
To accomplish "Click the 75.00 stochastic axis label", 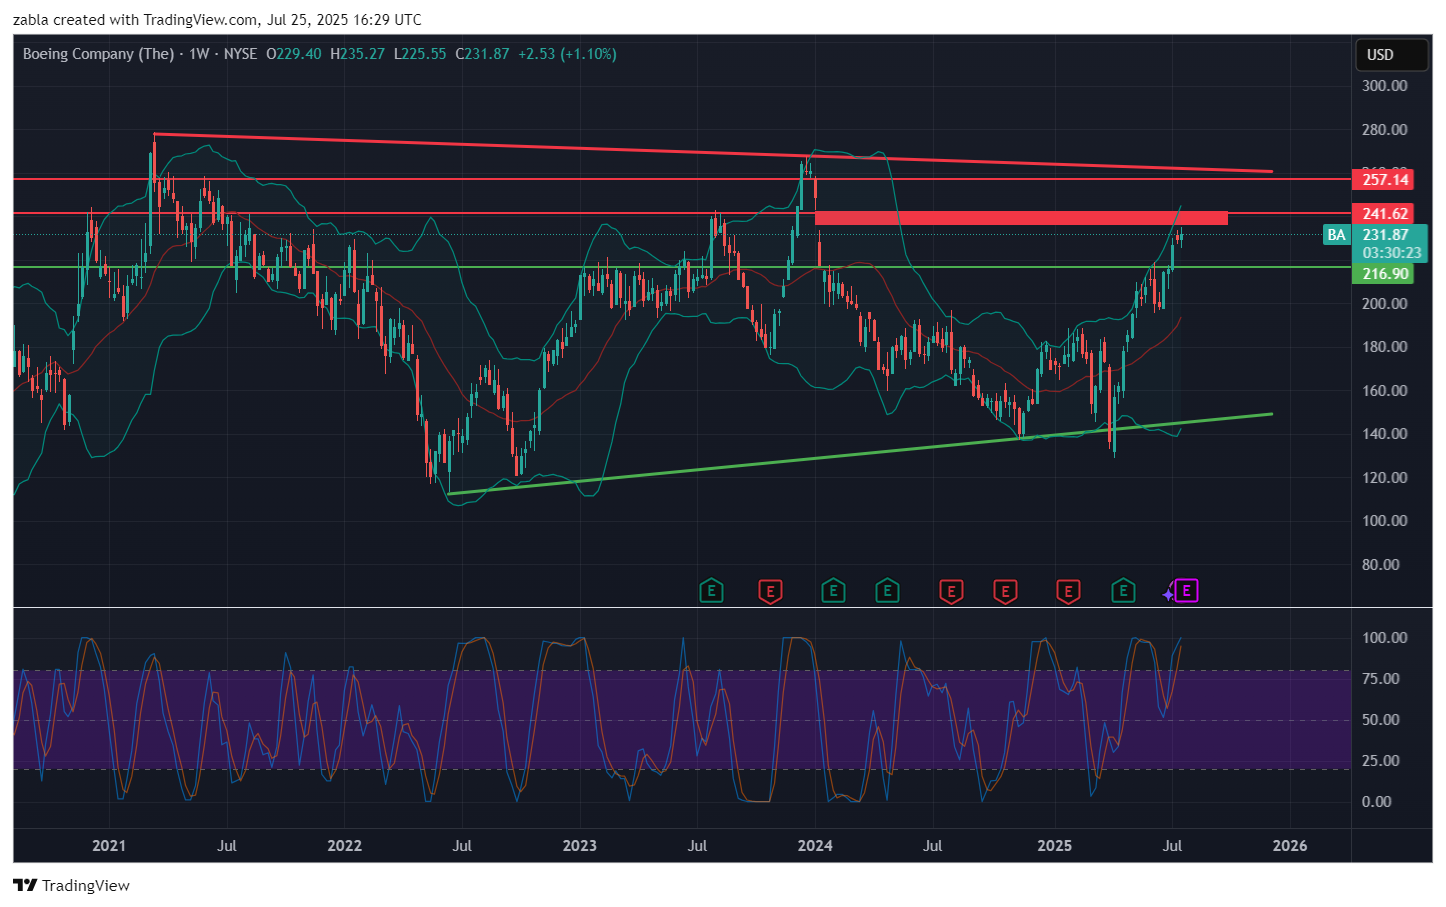I will tap(1380, 679).
